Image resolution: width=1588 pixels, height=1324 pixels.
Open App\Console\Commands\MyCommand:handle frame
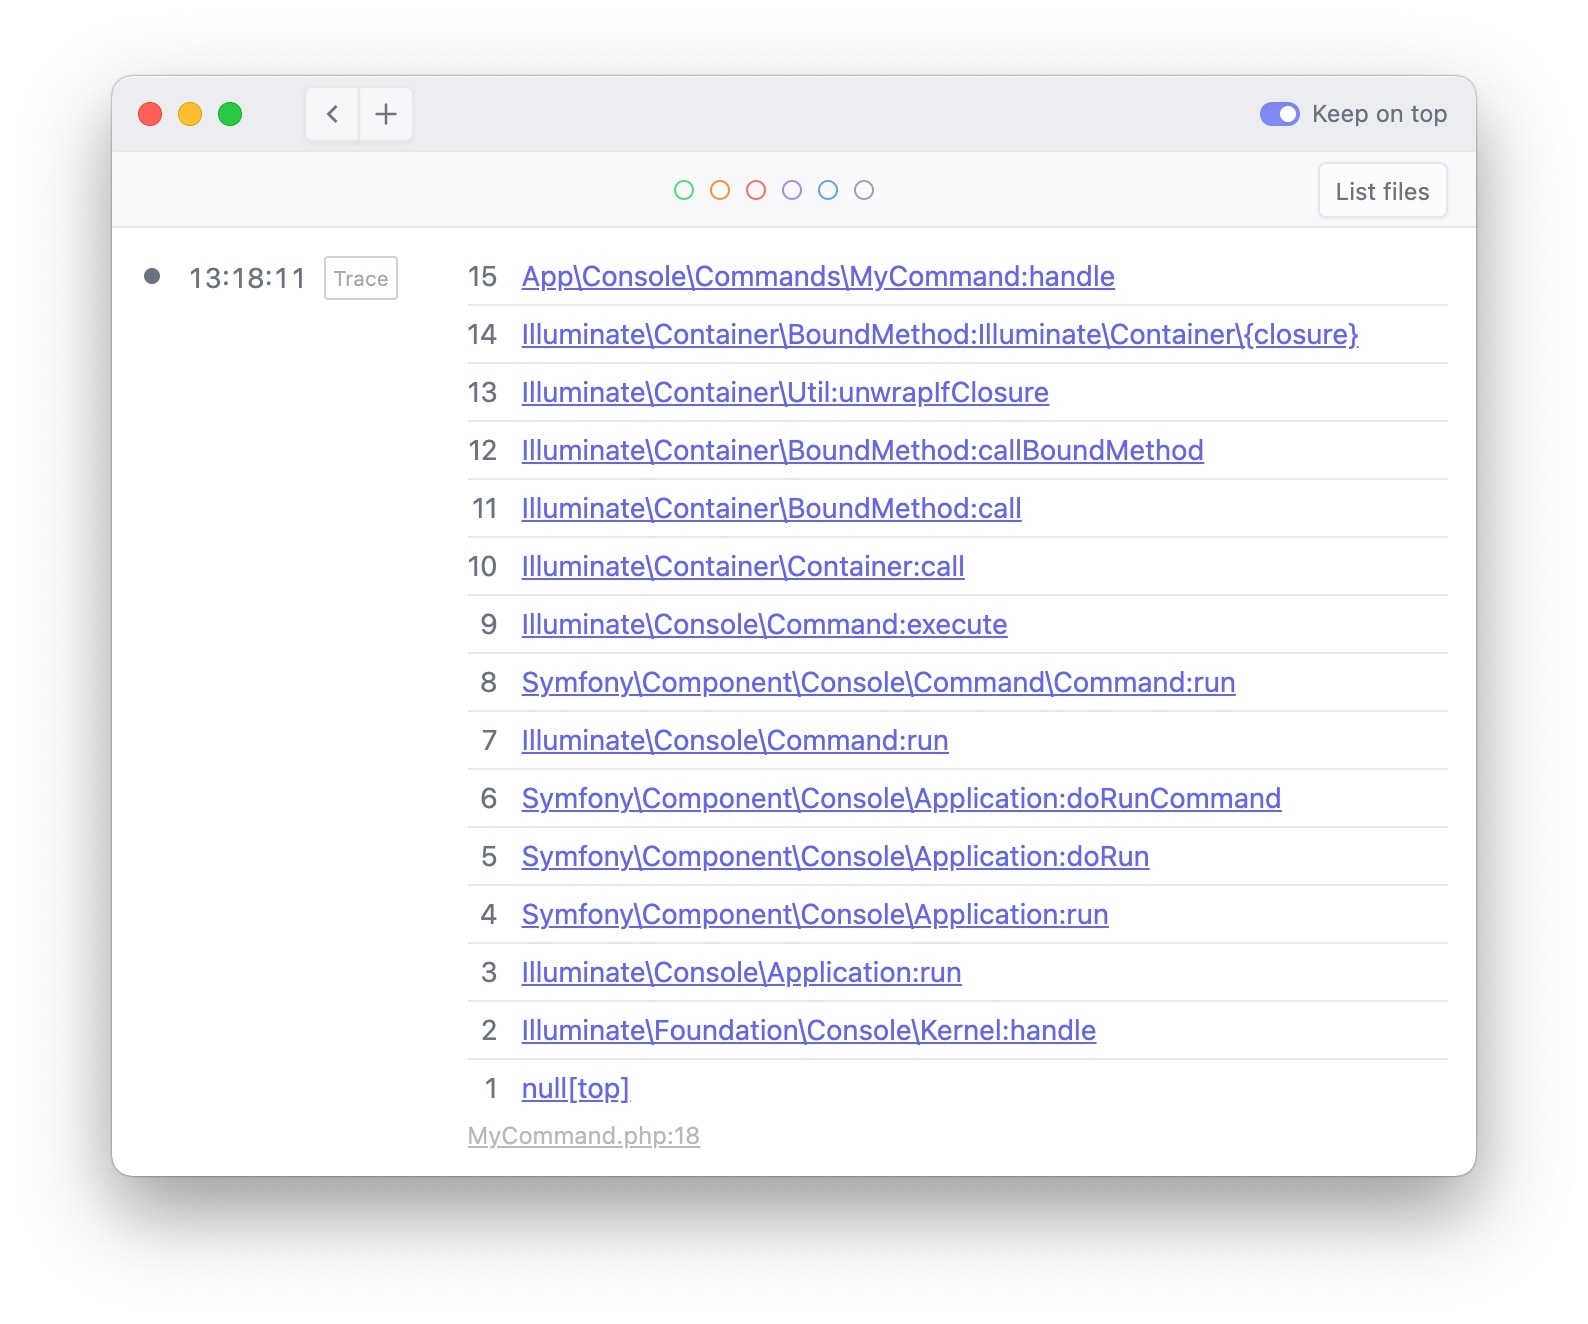(x=818, y=276)
